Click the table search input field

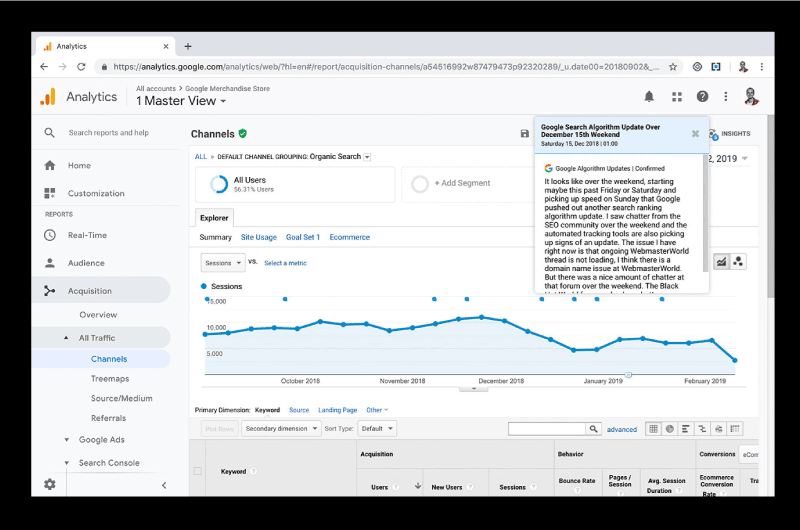(x=546, y=429)
